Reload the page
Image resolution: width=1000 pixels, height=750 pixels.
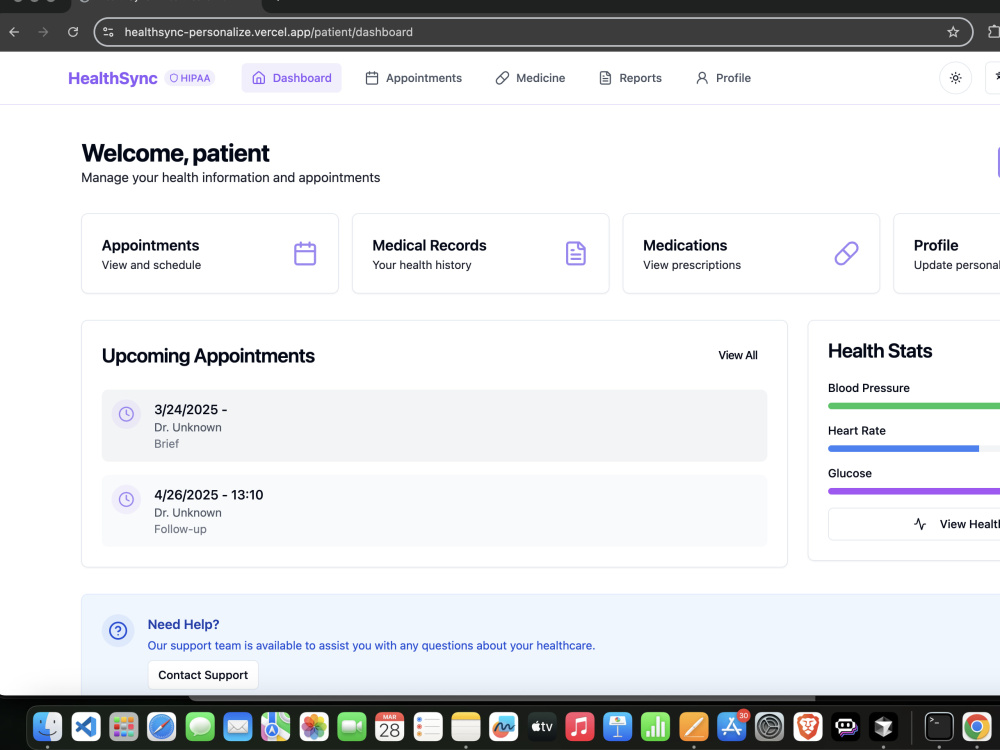(x=73, y=32)
